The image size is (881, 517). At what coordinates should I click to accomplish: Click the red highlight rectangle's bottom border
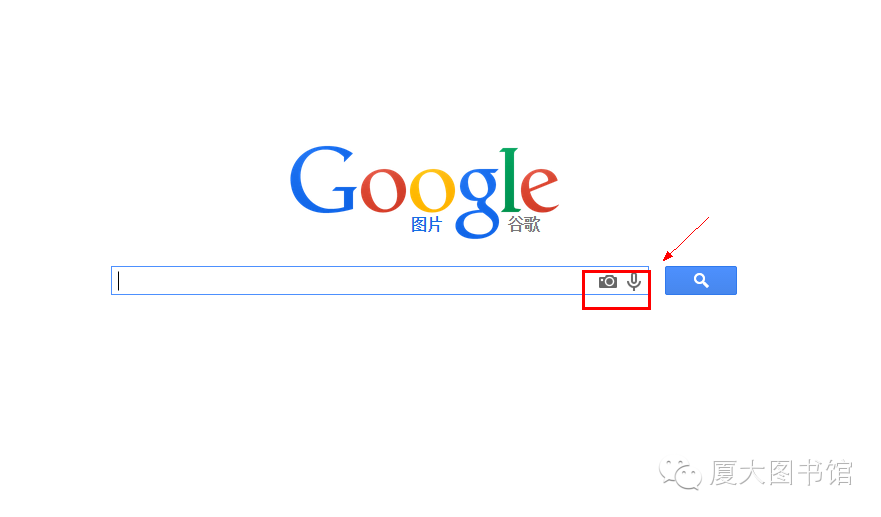[616, 308]
